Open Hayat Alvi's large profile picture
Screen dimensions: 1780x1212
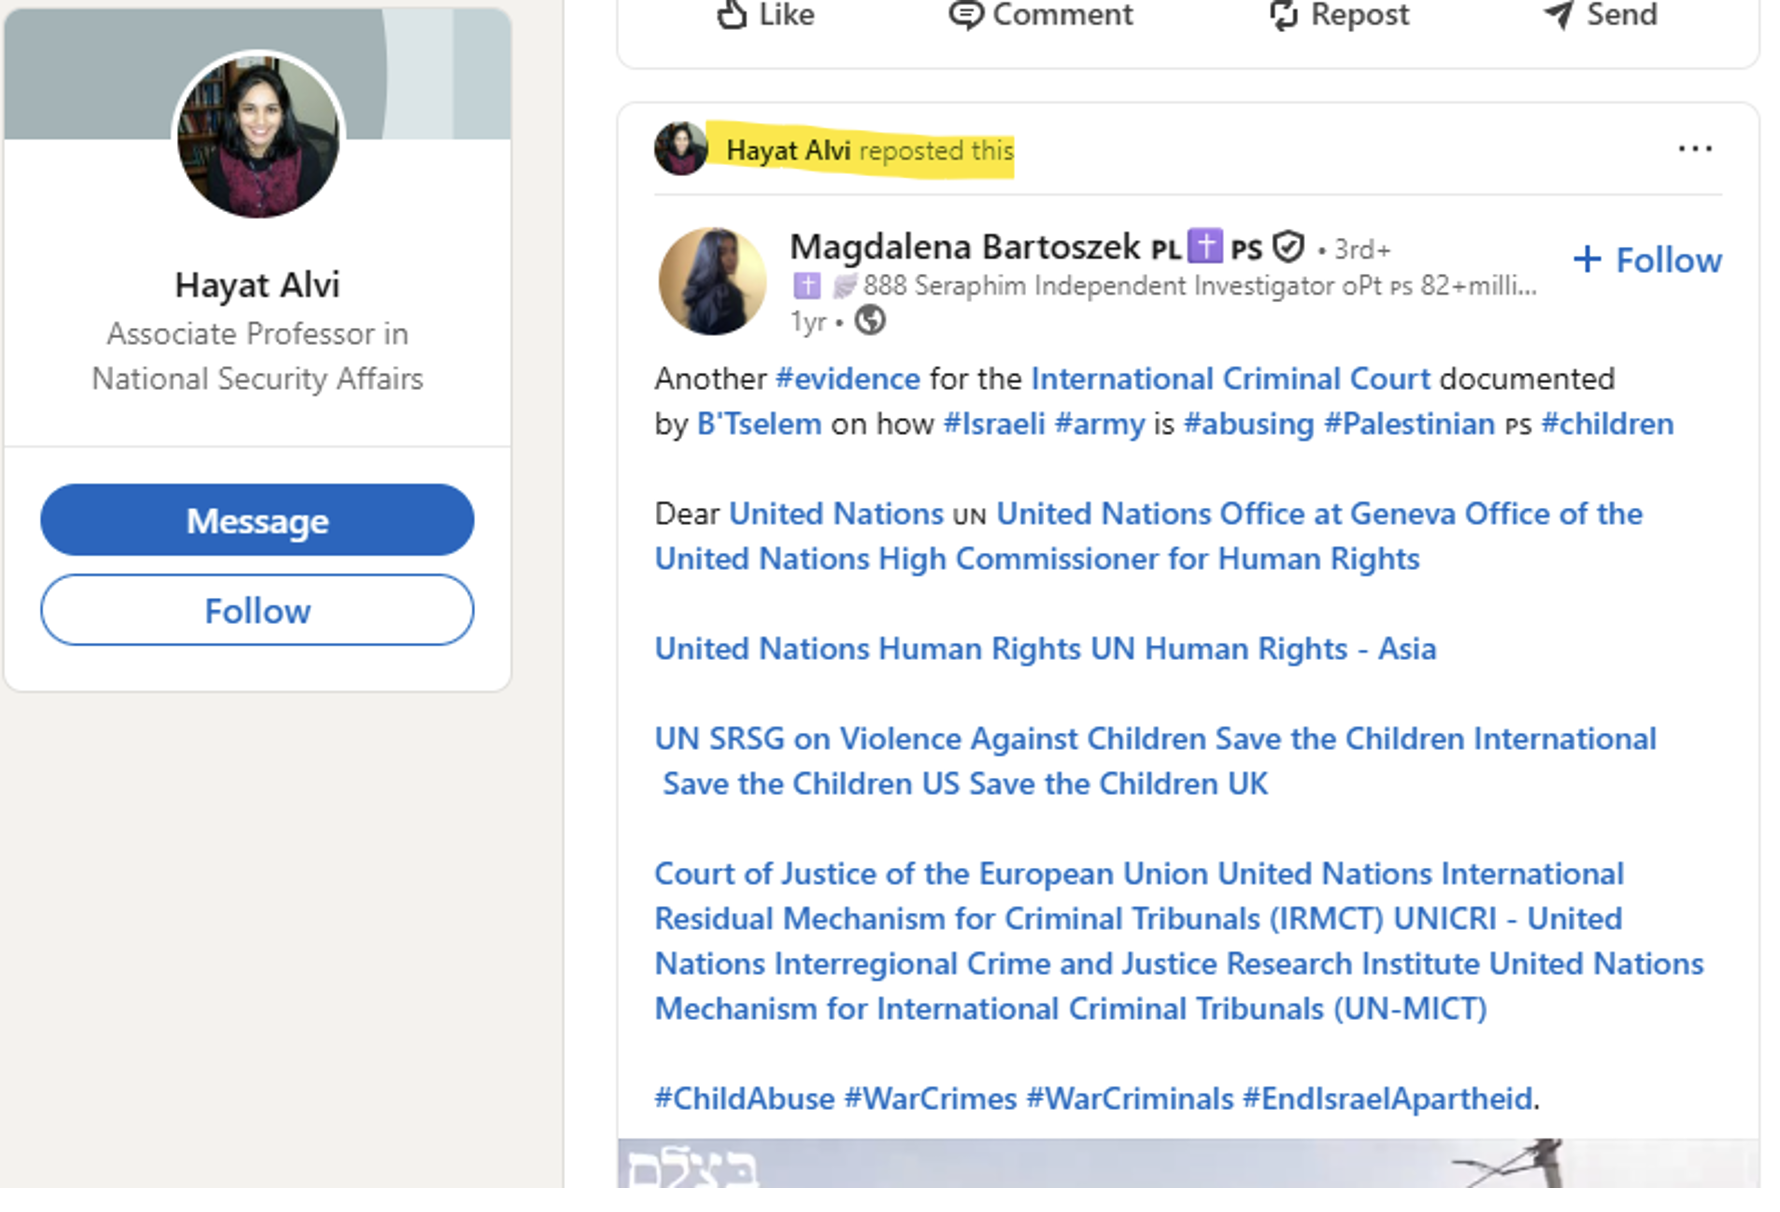(258, 135)
